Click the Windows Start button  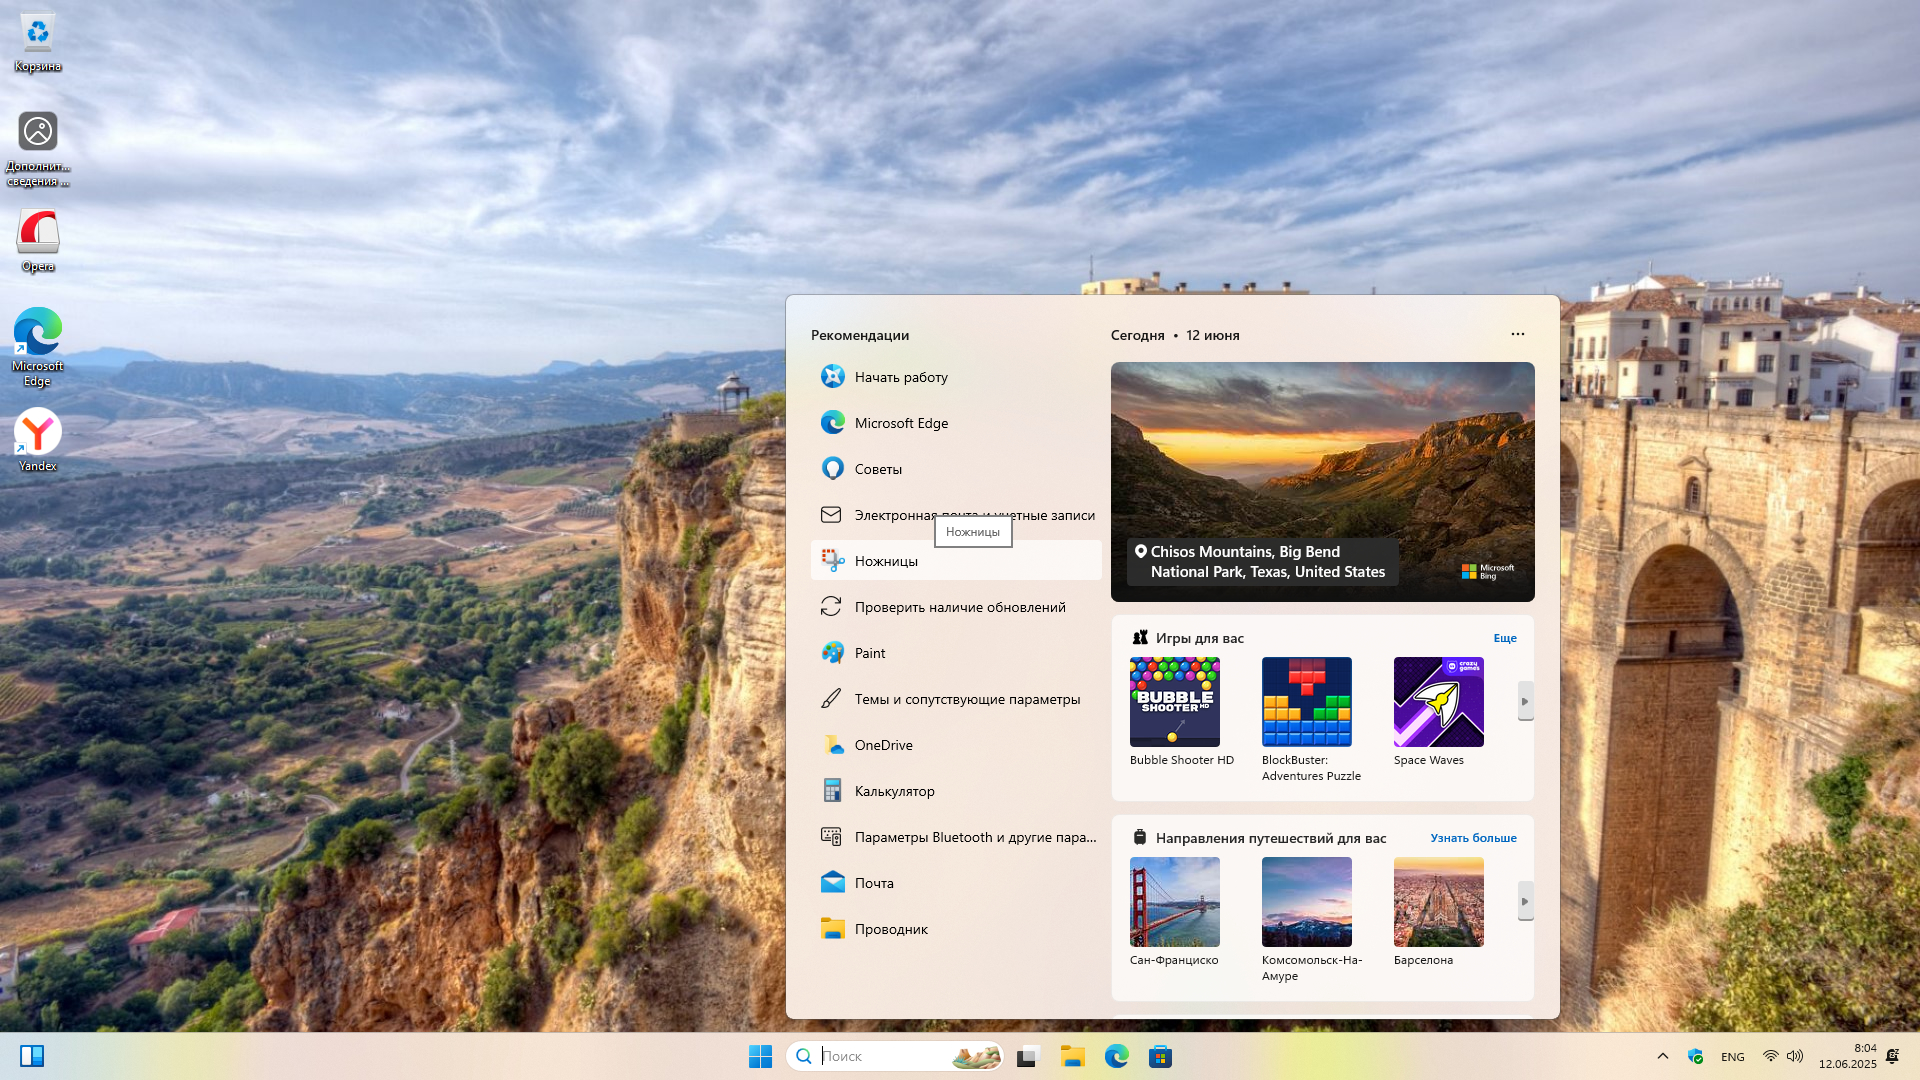pyautogui.click(x=760, y=1056)
